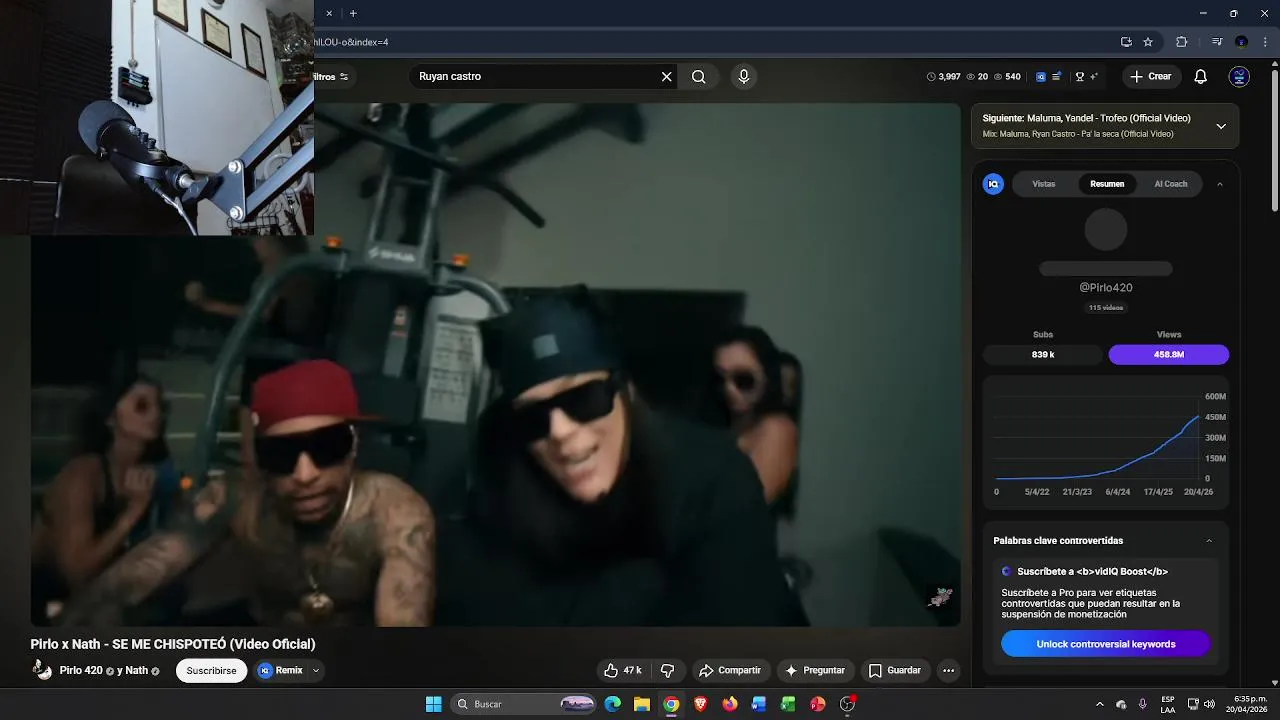Viewport: 1280px width, 720px height.
Task: Click the Pirlo 420 channel avatar
Action: [x=42, y=670]
